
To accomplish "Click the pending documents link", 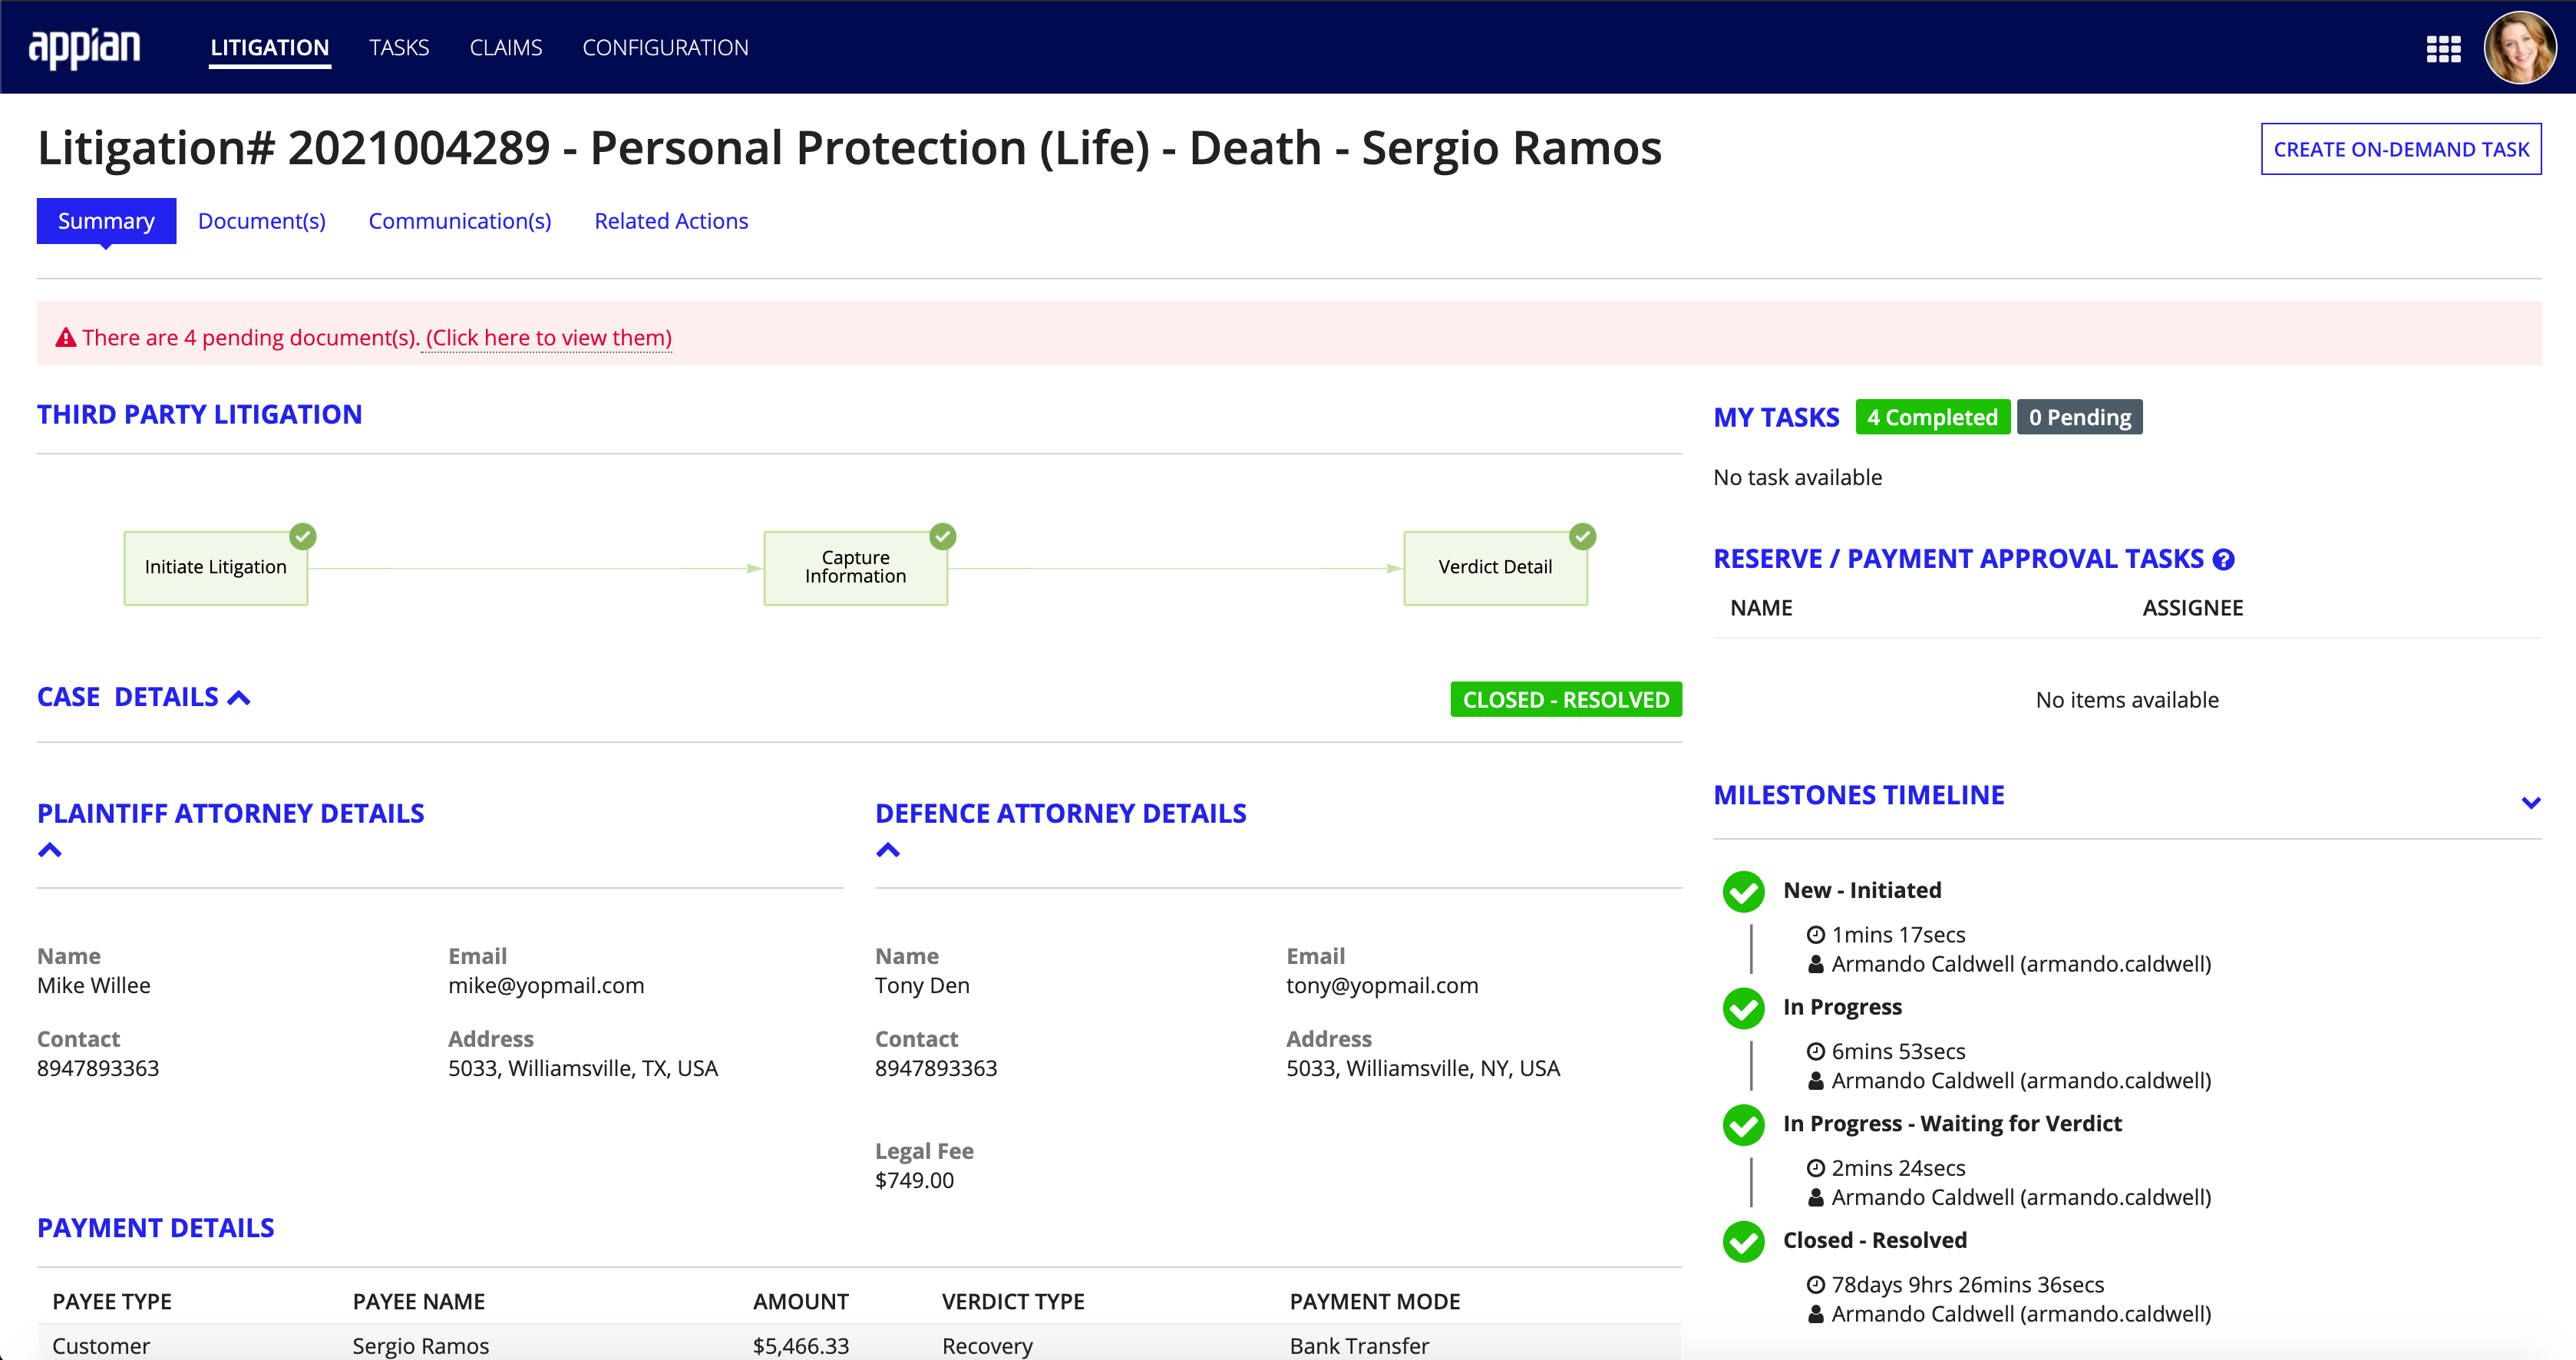I will pyautogui.click(x=549, y=335).
